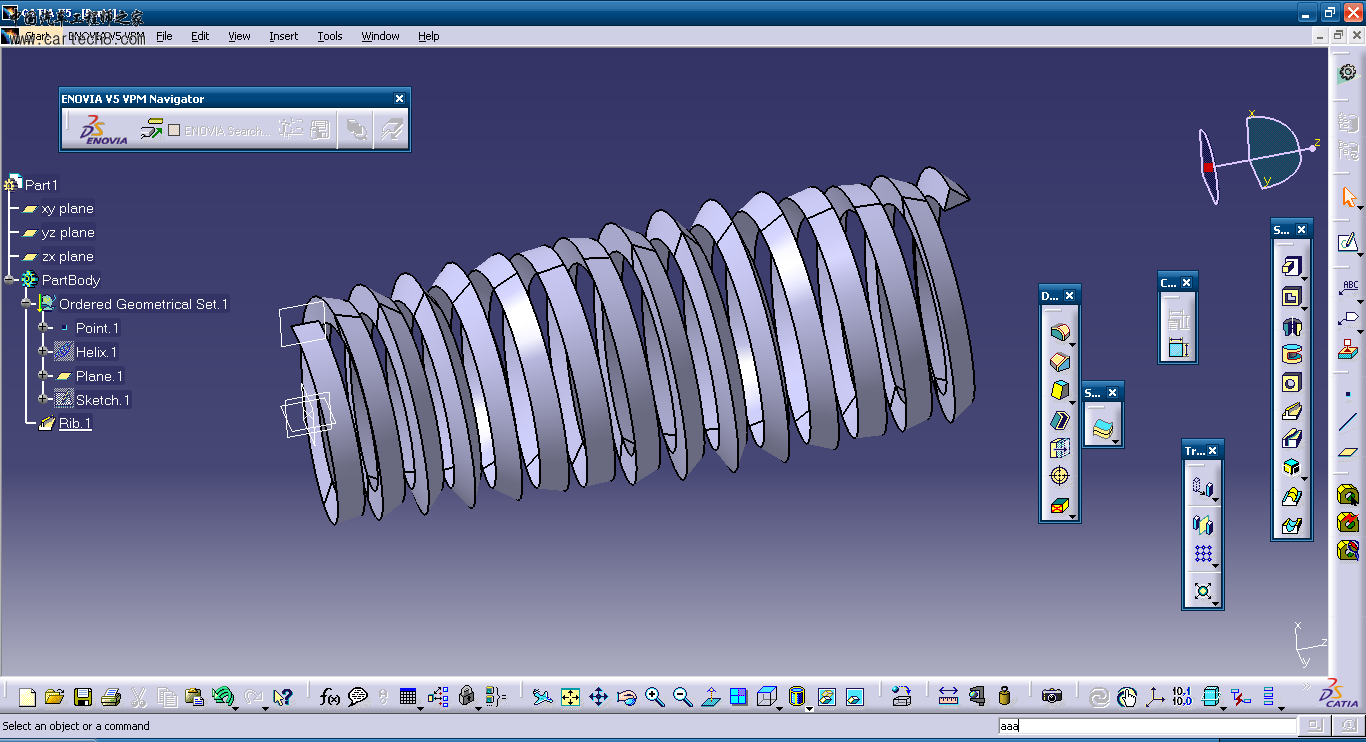Image resolution: width=1366 pixels, height=742 pixels.
Task: Select Part1 root node
Action: [x=41, y=185]
